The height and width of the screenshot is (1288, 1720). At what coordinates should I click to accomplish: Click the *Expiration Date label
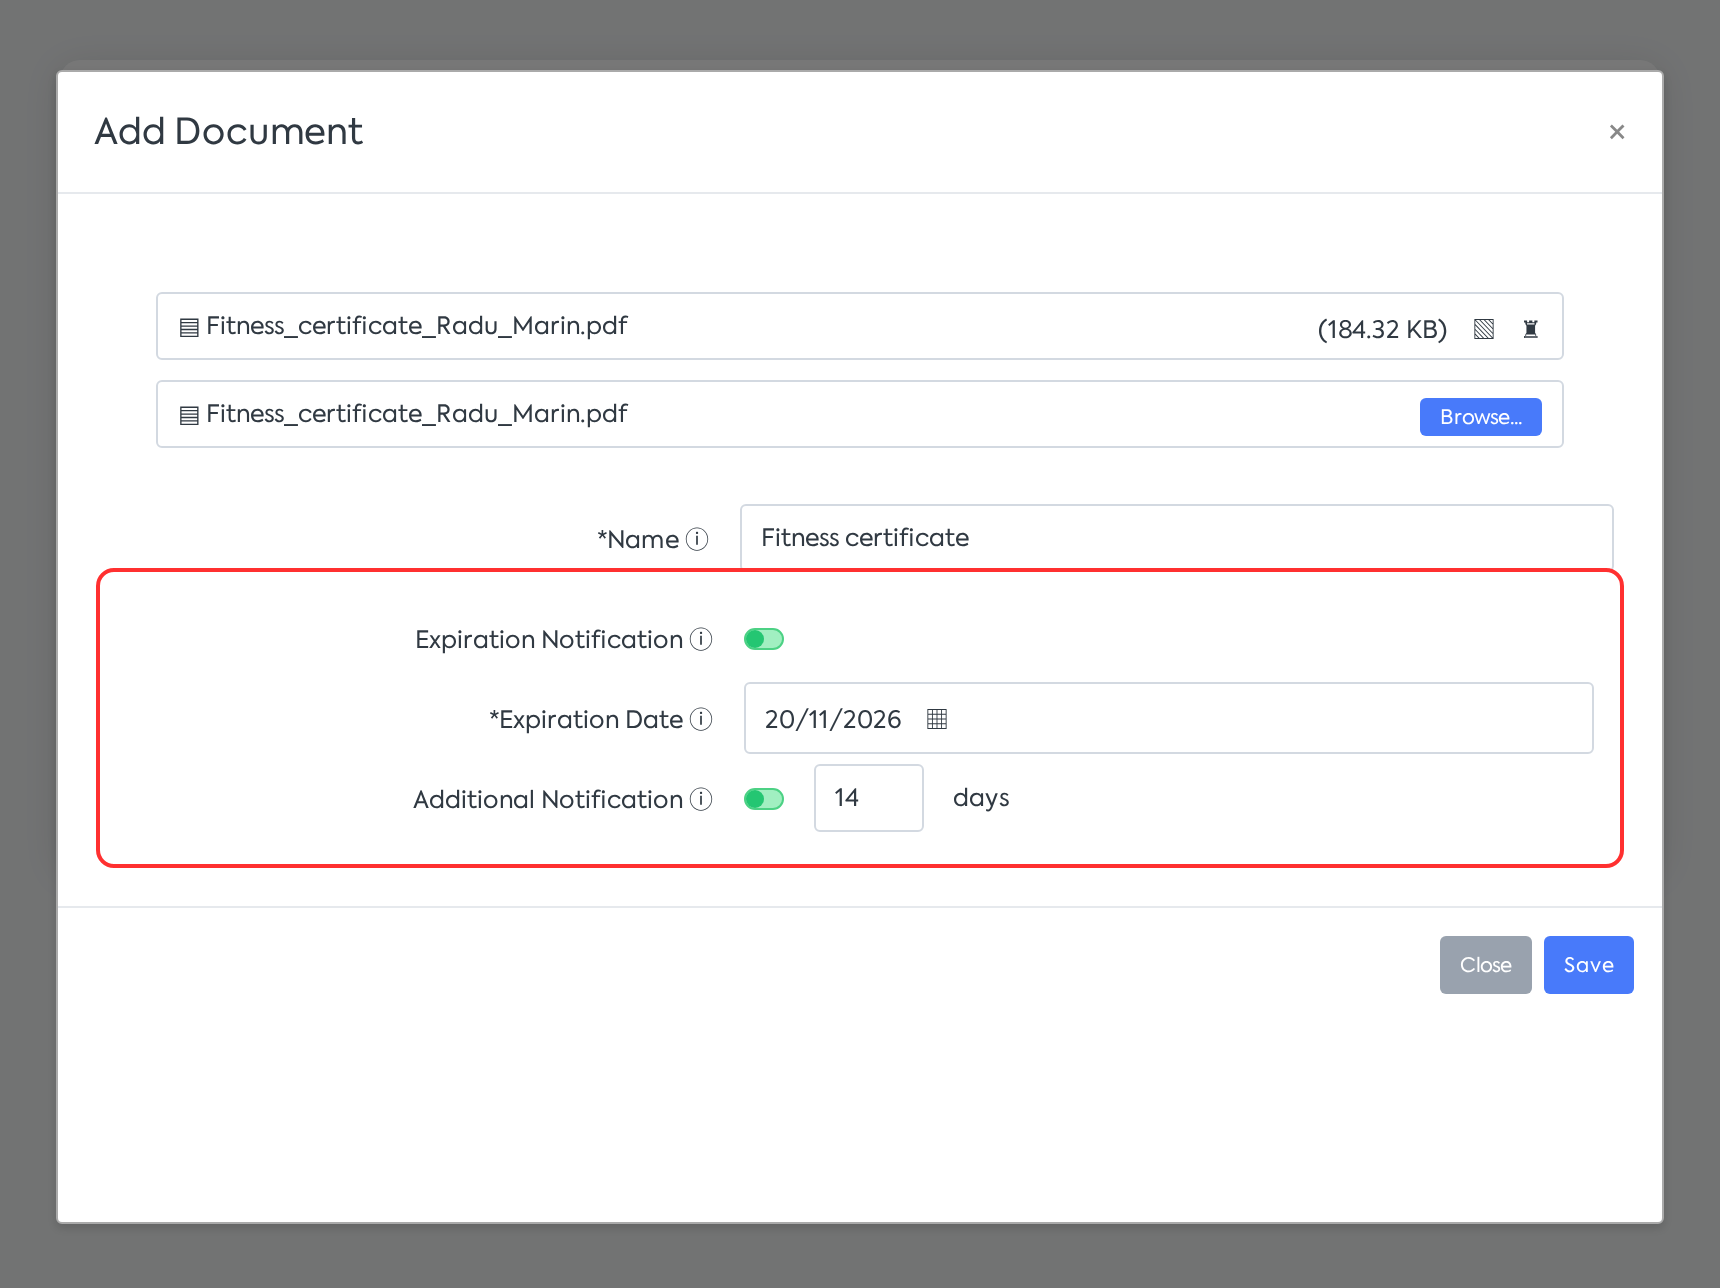point(586,719)
